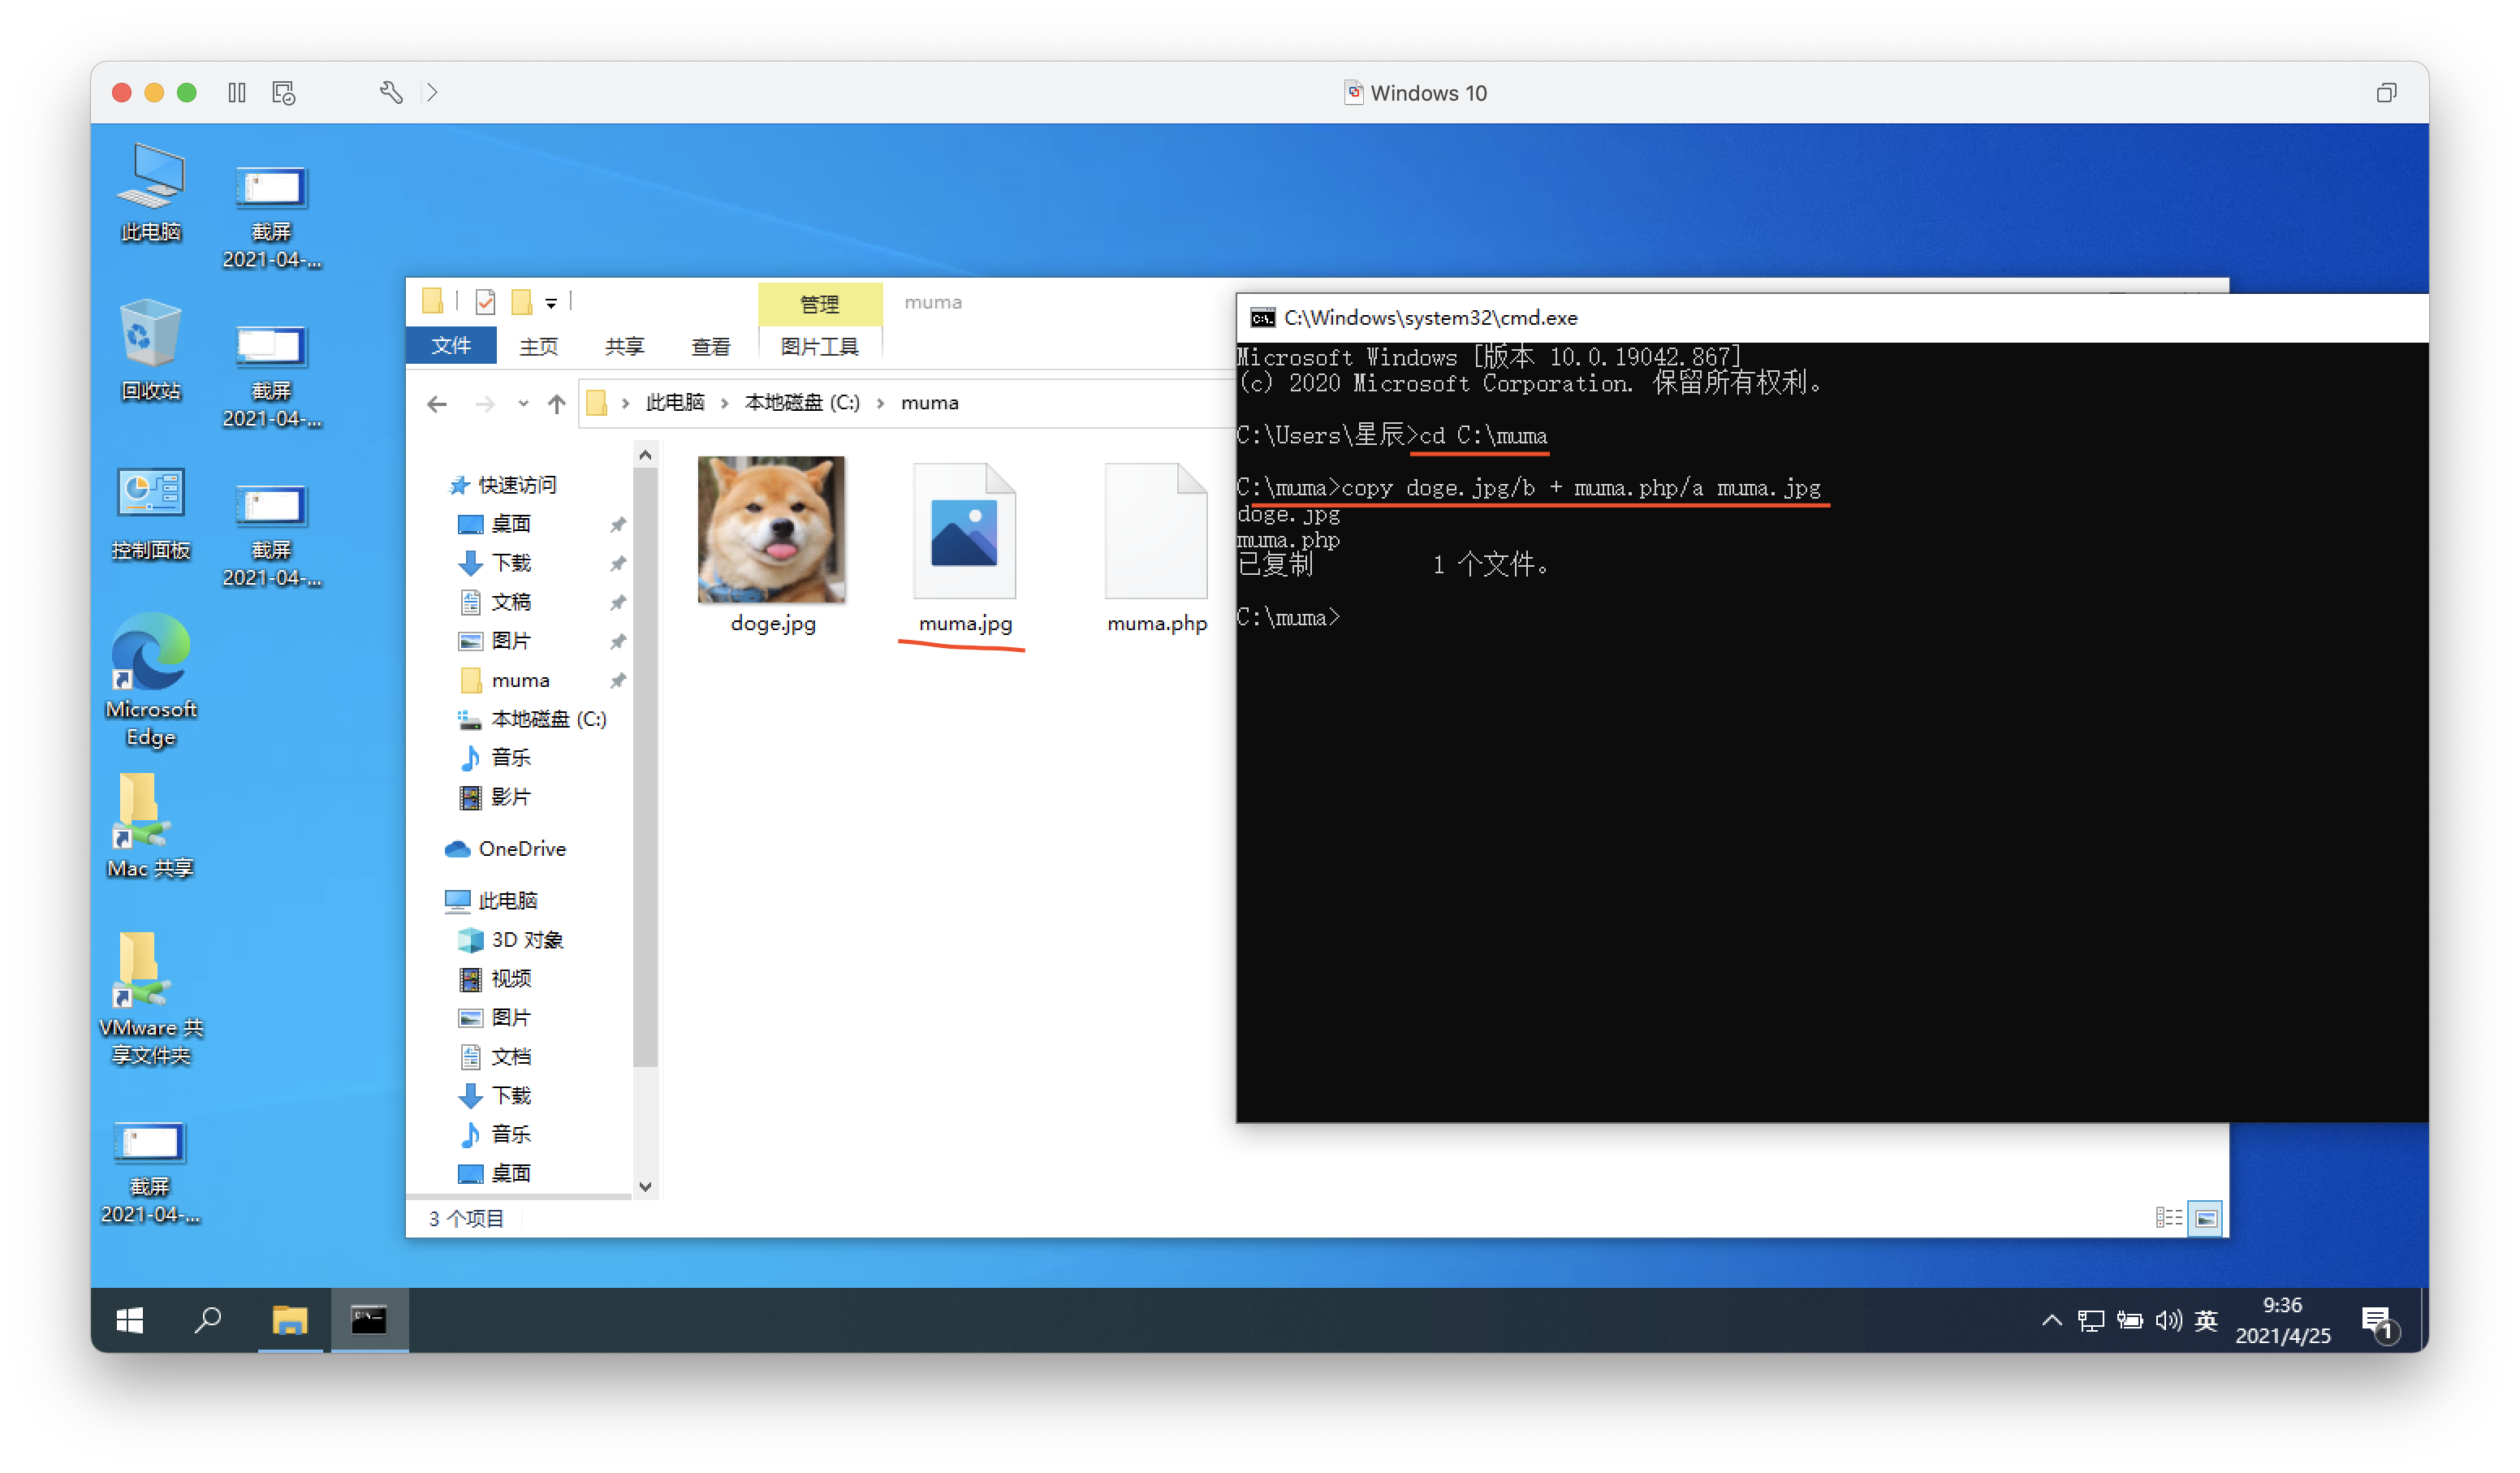Show hidden tray icons chevron
Image resolution: width=2520 pixels, height=1473 pixels.
2051,1321
